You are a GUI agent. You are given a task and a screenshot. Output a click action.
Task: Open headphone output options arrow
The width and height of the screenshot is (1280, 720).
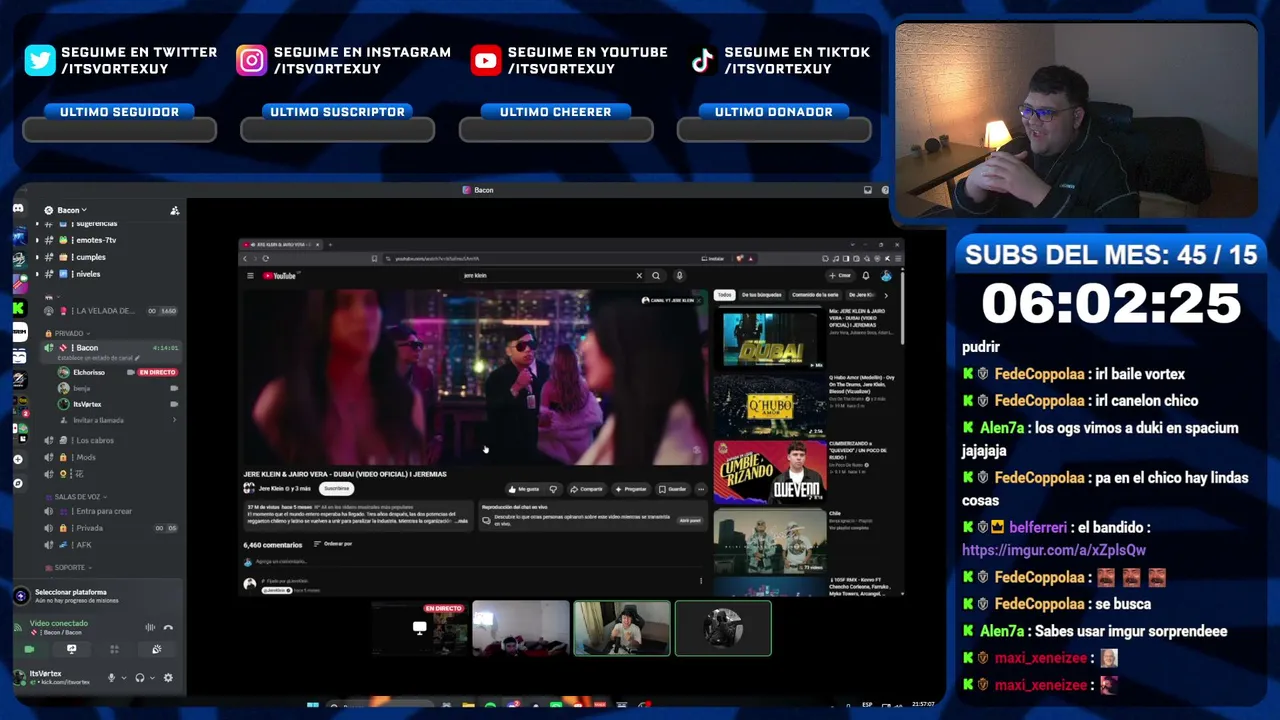[x=152, y=678]
